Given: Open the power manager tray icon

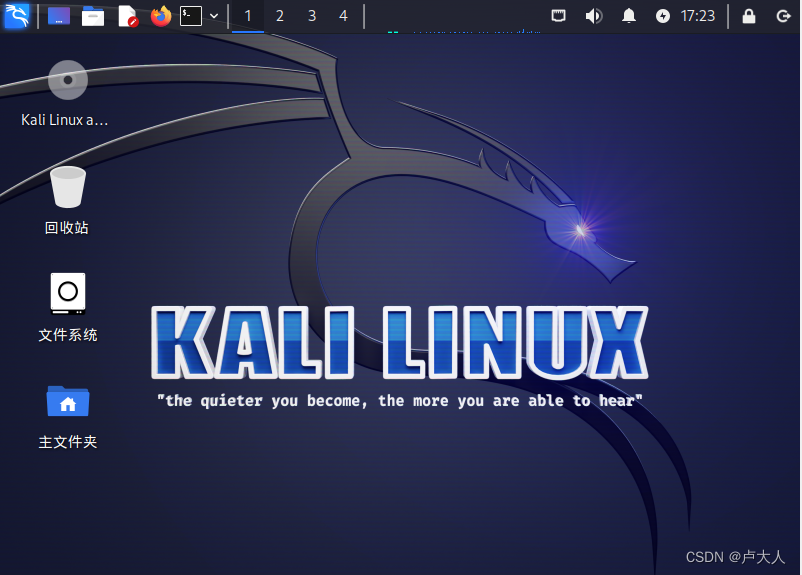Looking at the screenshot, I should tap(663, 16).
